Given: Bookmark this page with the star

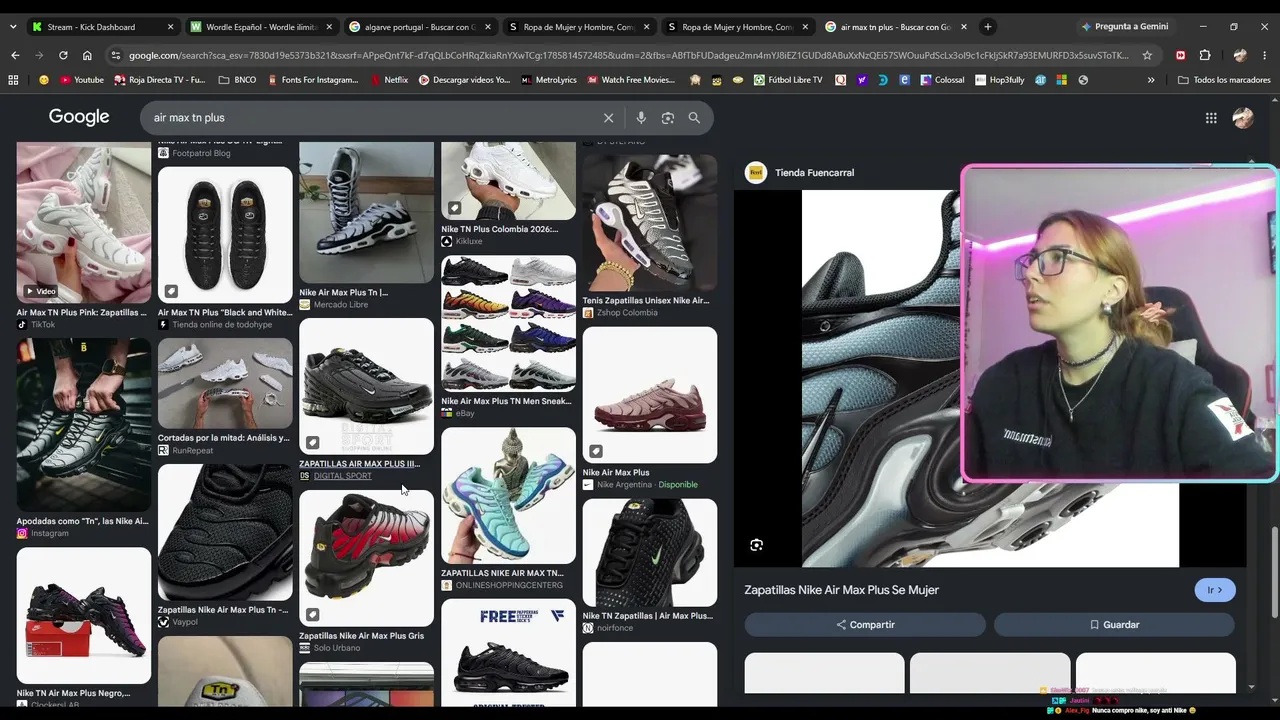Looking at the screenshot, I should (1147, 55).
